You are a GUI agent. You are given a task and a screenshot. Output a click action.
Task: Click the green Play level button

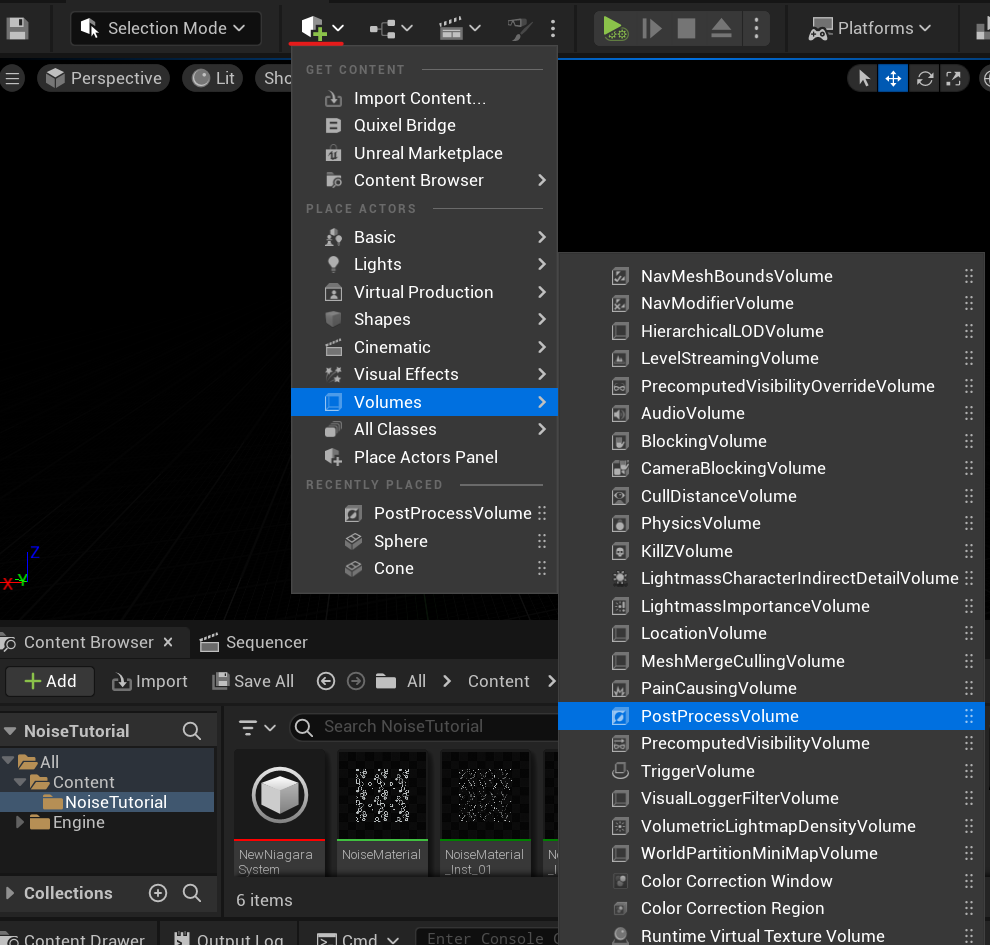[x=614, y=28]
